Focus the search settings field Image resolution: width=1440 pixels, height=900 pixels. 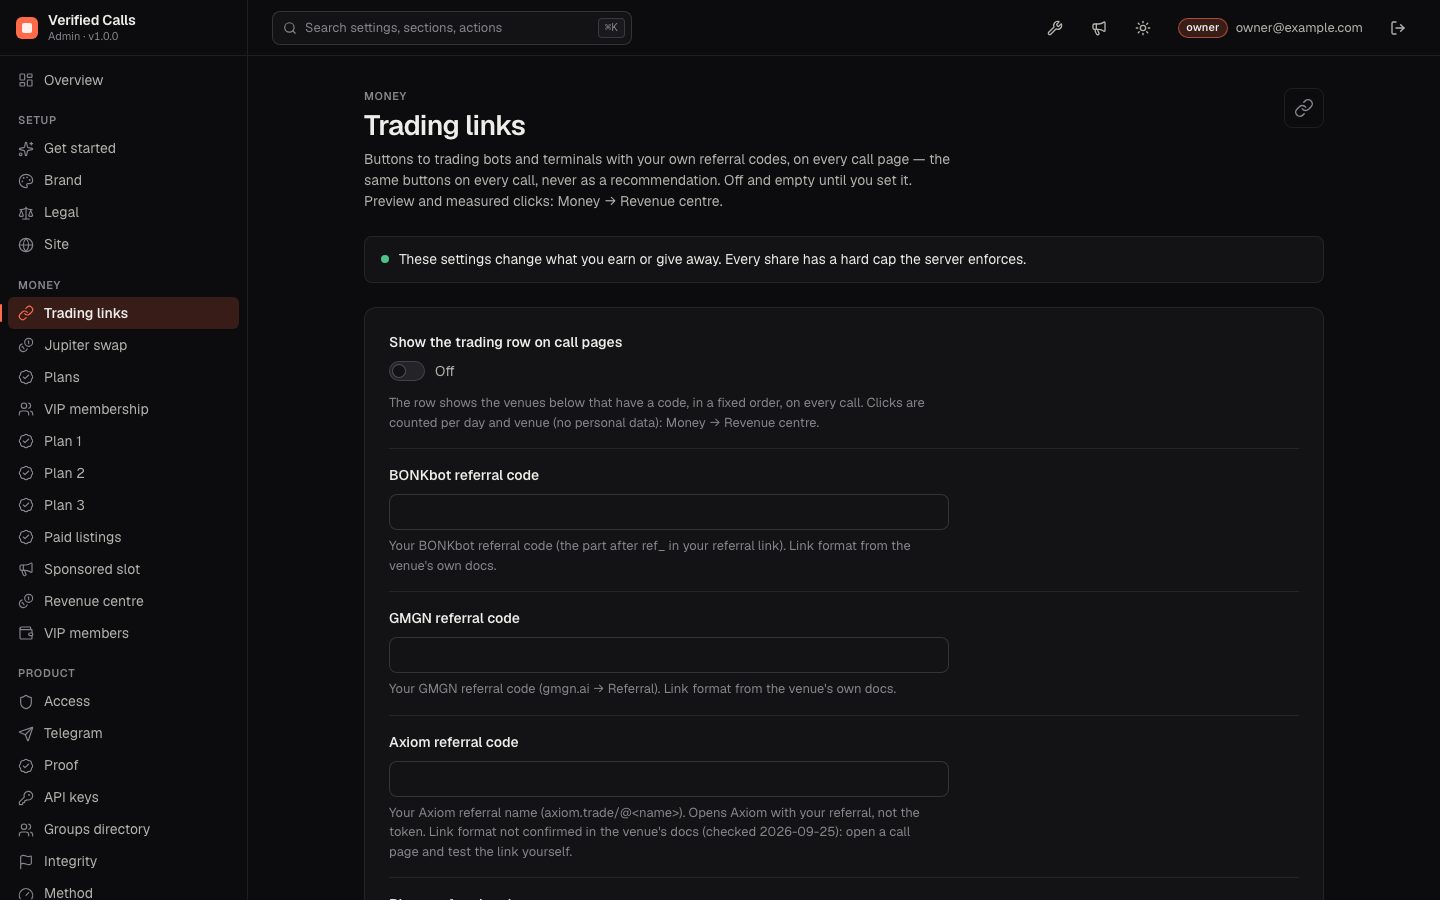(x=452, y=28)
